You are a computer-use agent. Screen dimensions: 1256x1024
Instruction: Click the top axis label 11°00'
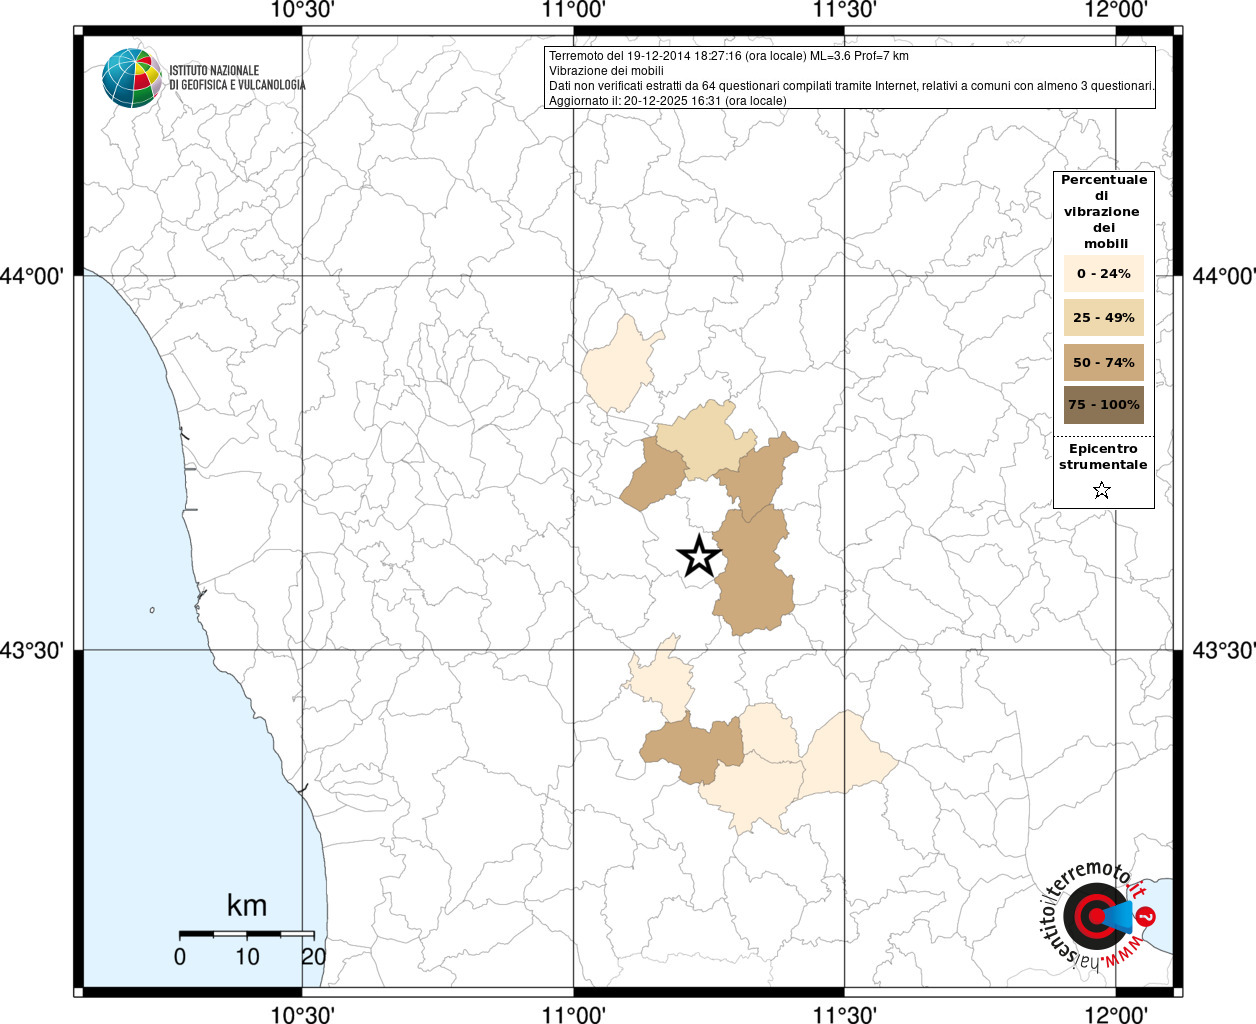574,10
